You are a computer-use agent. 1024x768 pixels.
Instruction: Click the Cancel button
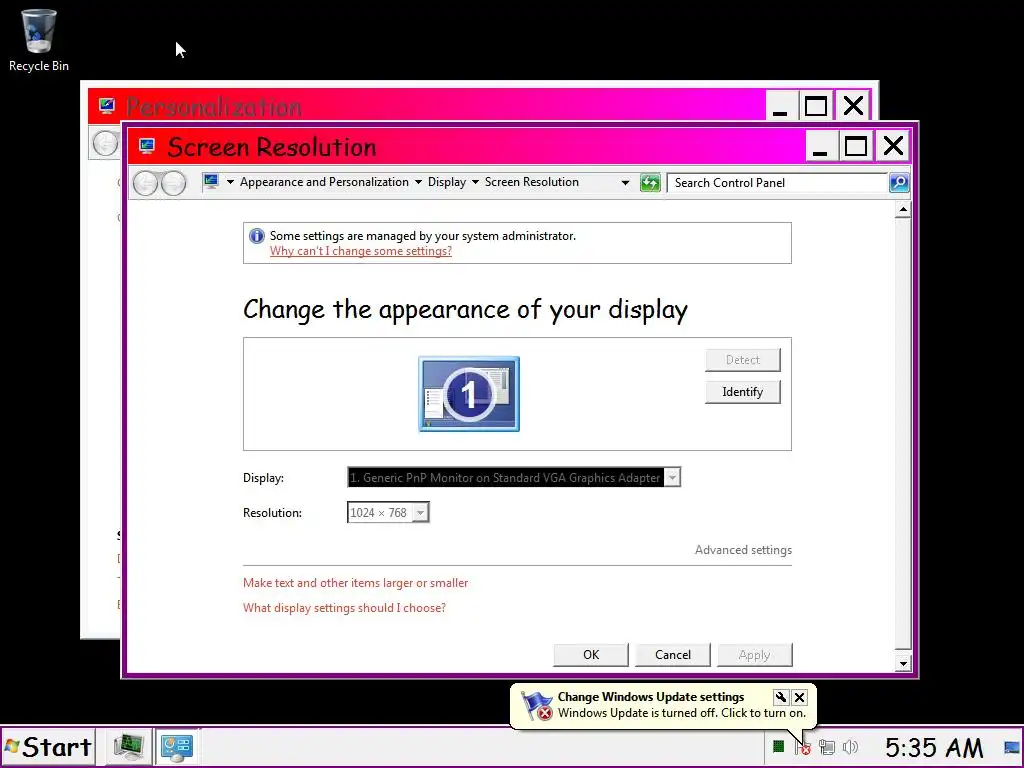click(x=673, y=655)
